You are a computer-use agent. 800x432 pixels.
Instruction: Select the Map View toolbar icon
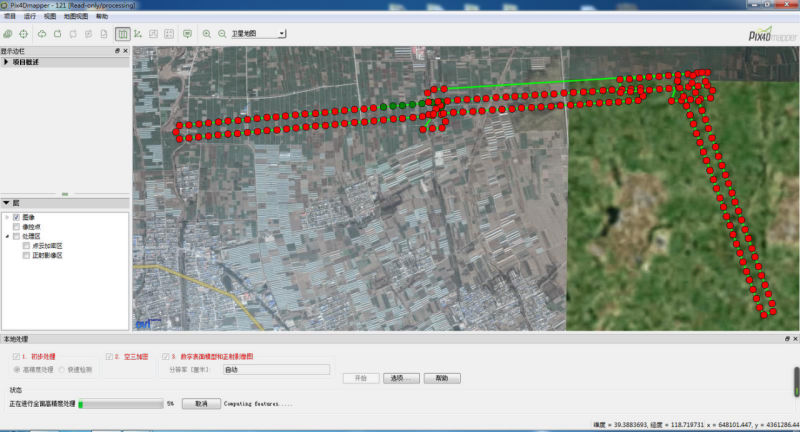click(121, 33)
